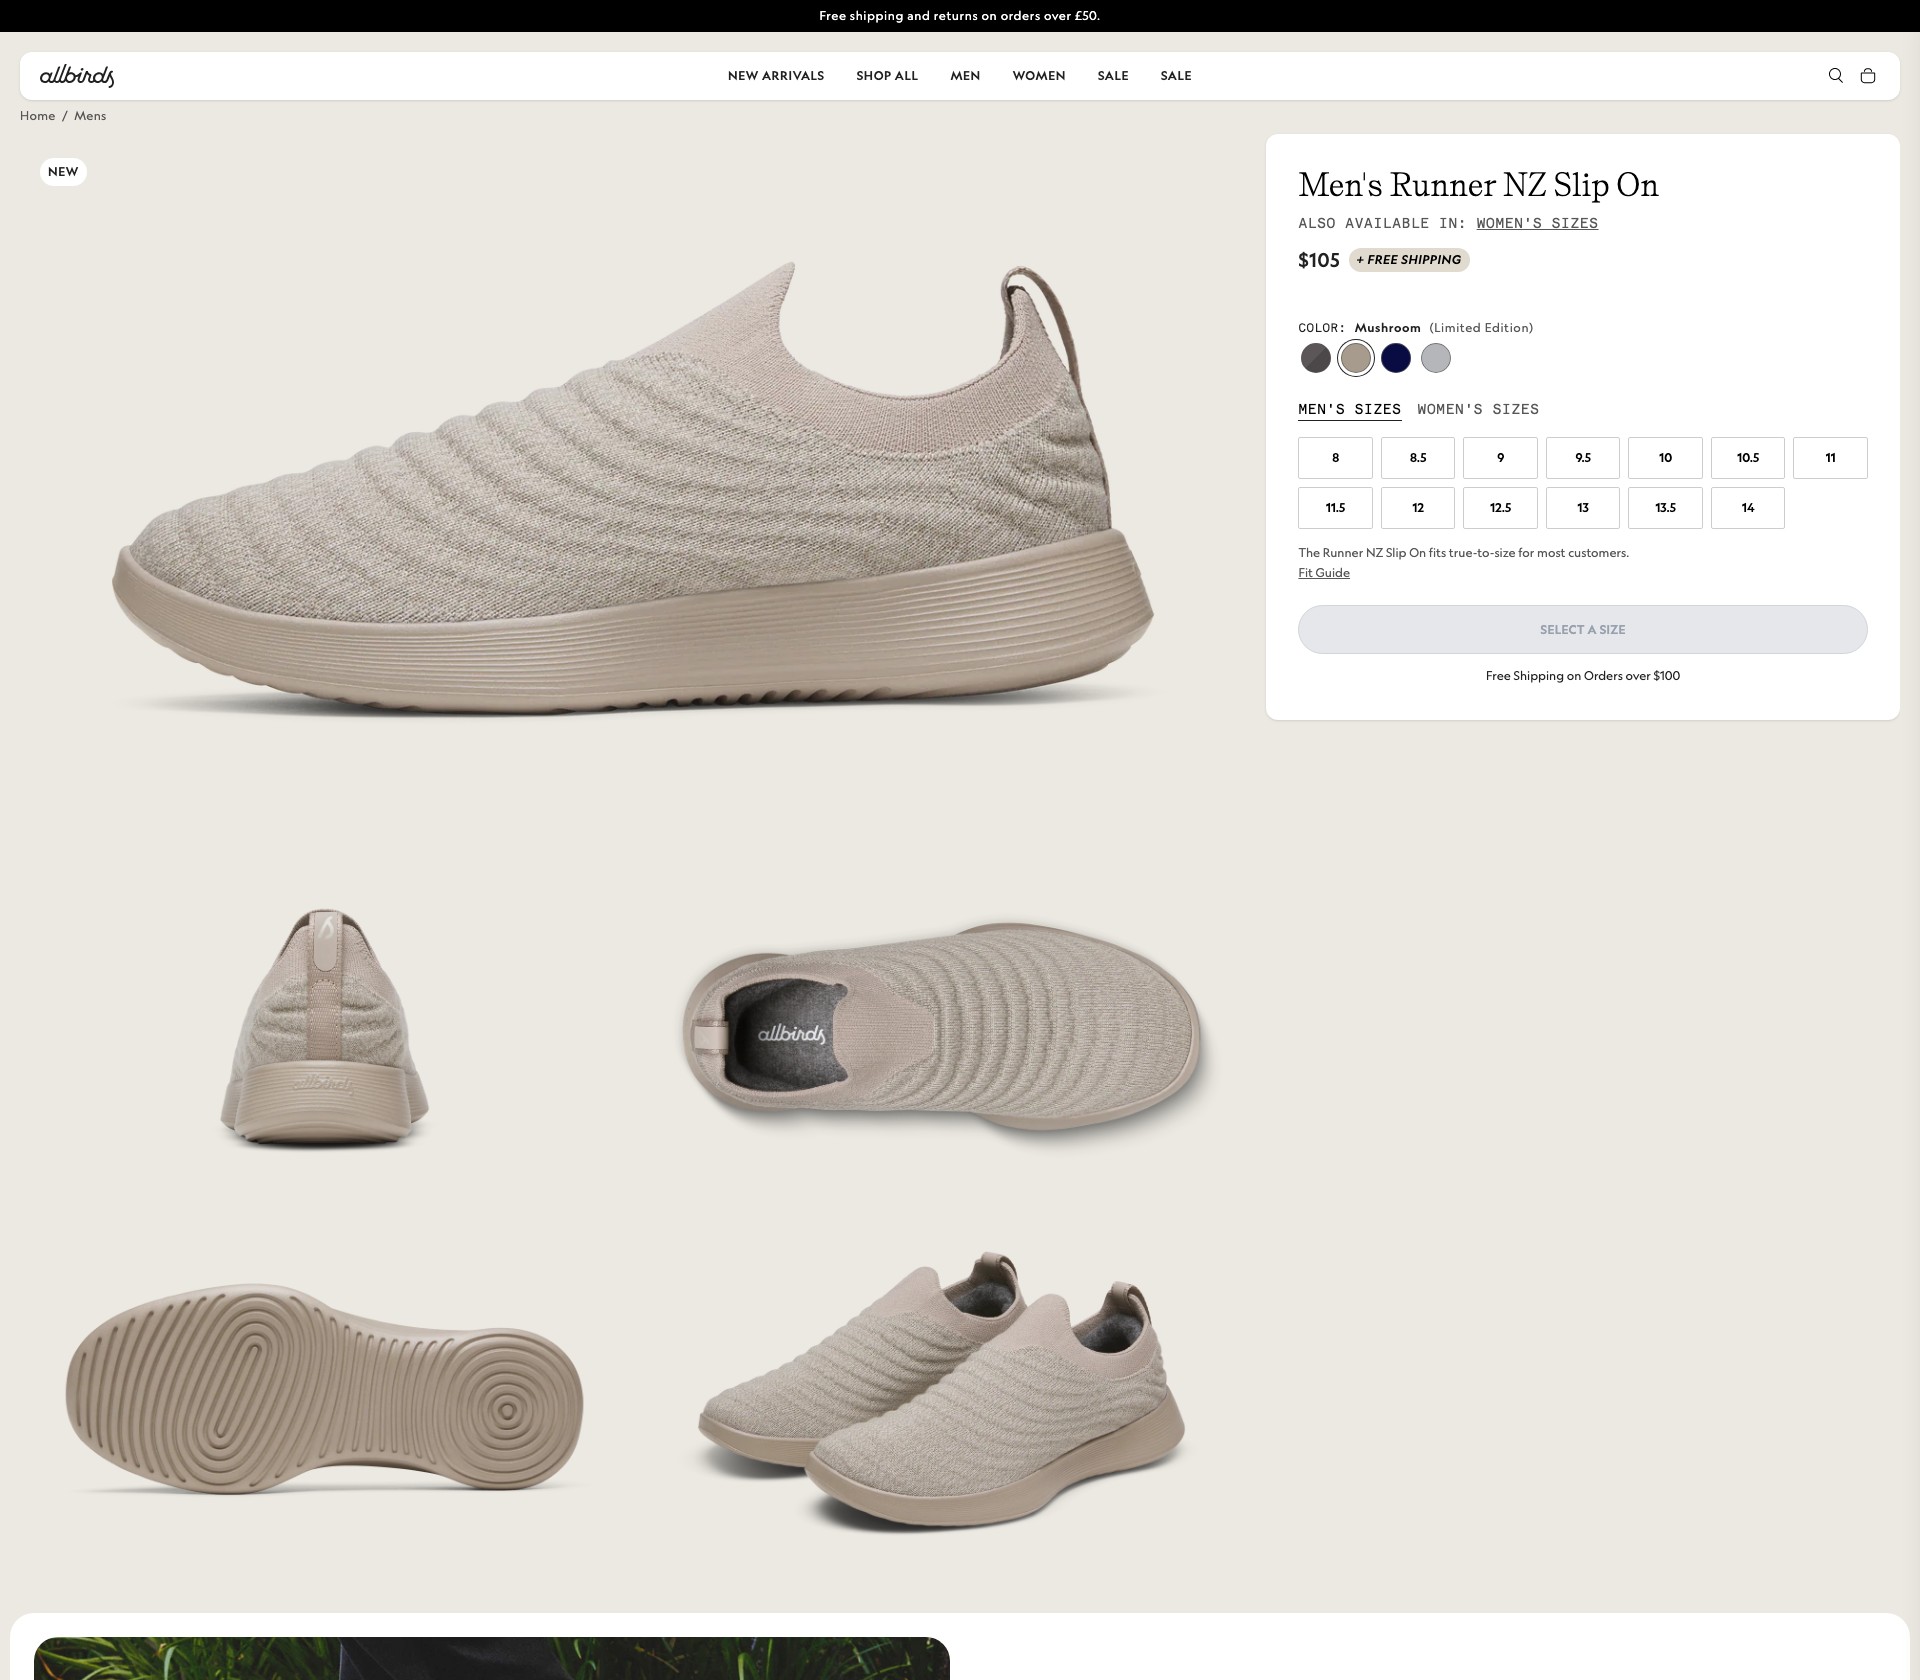
Task: Click the NEW badge on product image
Action: [x=63, y=172]
